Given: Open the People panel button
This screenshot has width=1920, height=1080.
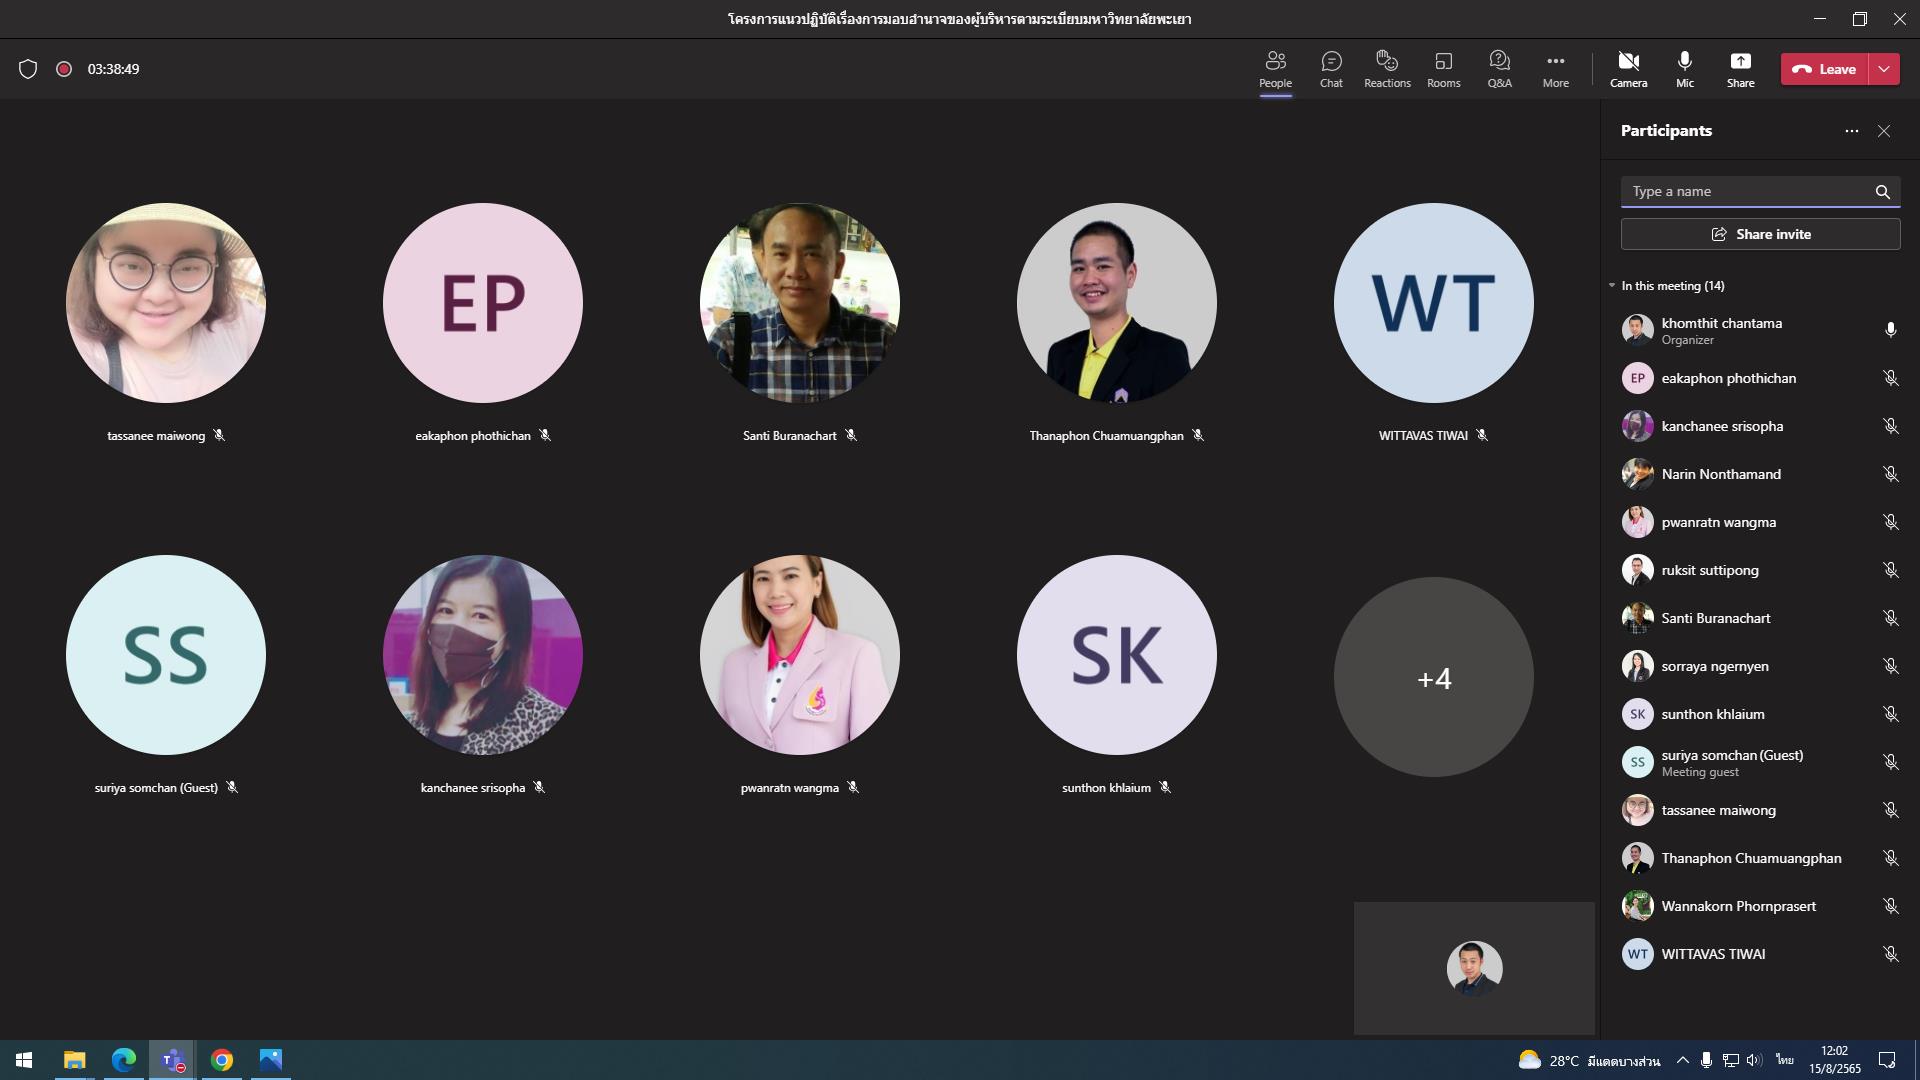Looking at the screenshot, I should pos(1275,70).
